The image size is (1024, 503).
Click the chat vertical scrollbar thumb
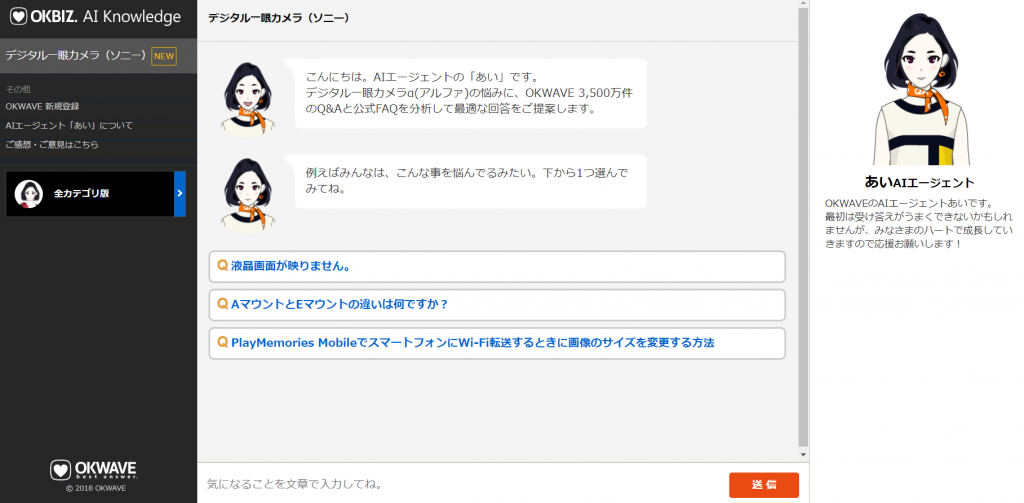803,225
